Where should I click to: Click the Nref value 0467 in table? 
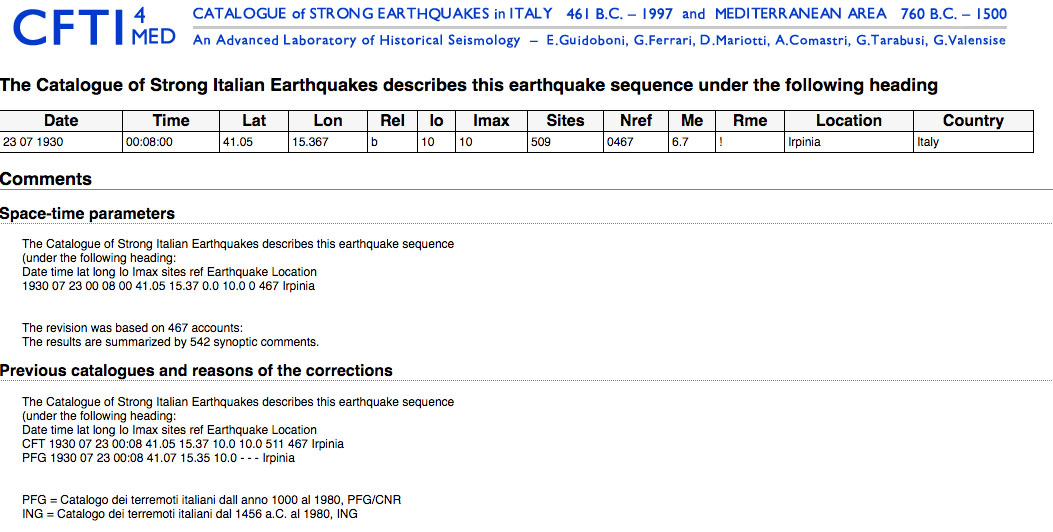click(x=621, y=142)
